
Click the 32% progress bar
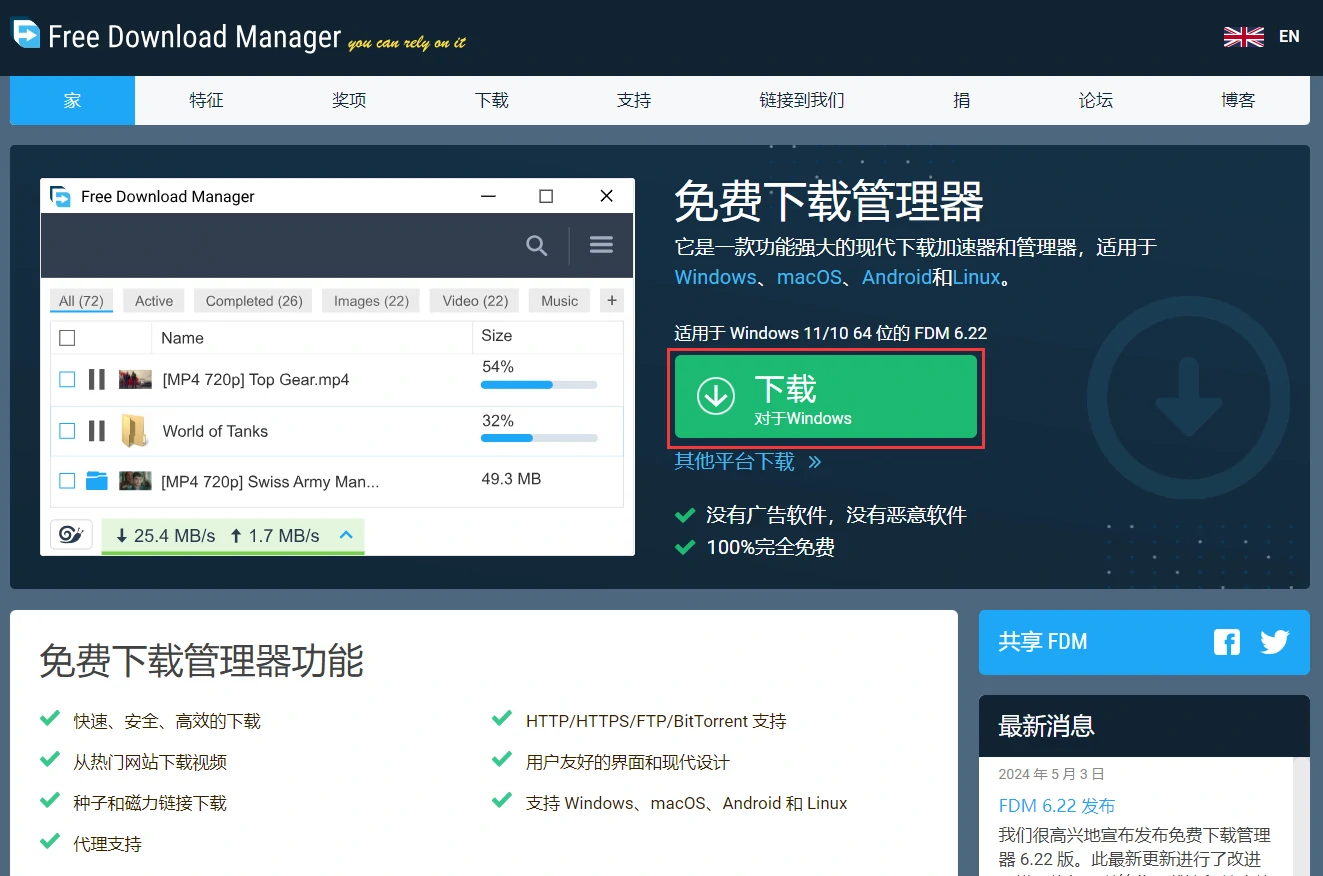539,437
